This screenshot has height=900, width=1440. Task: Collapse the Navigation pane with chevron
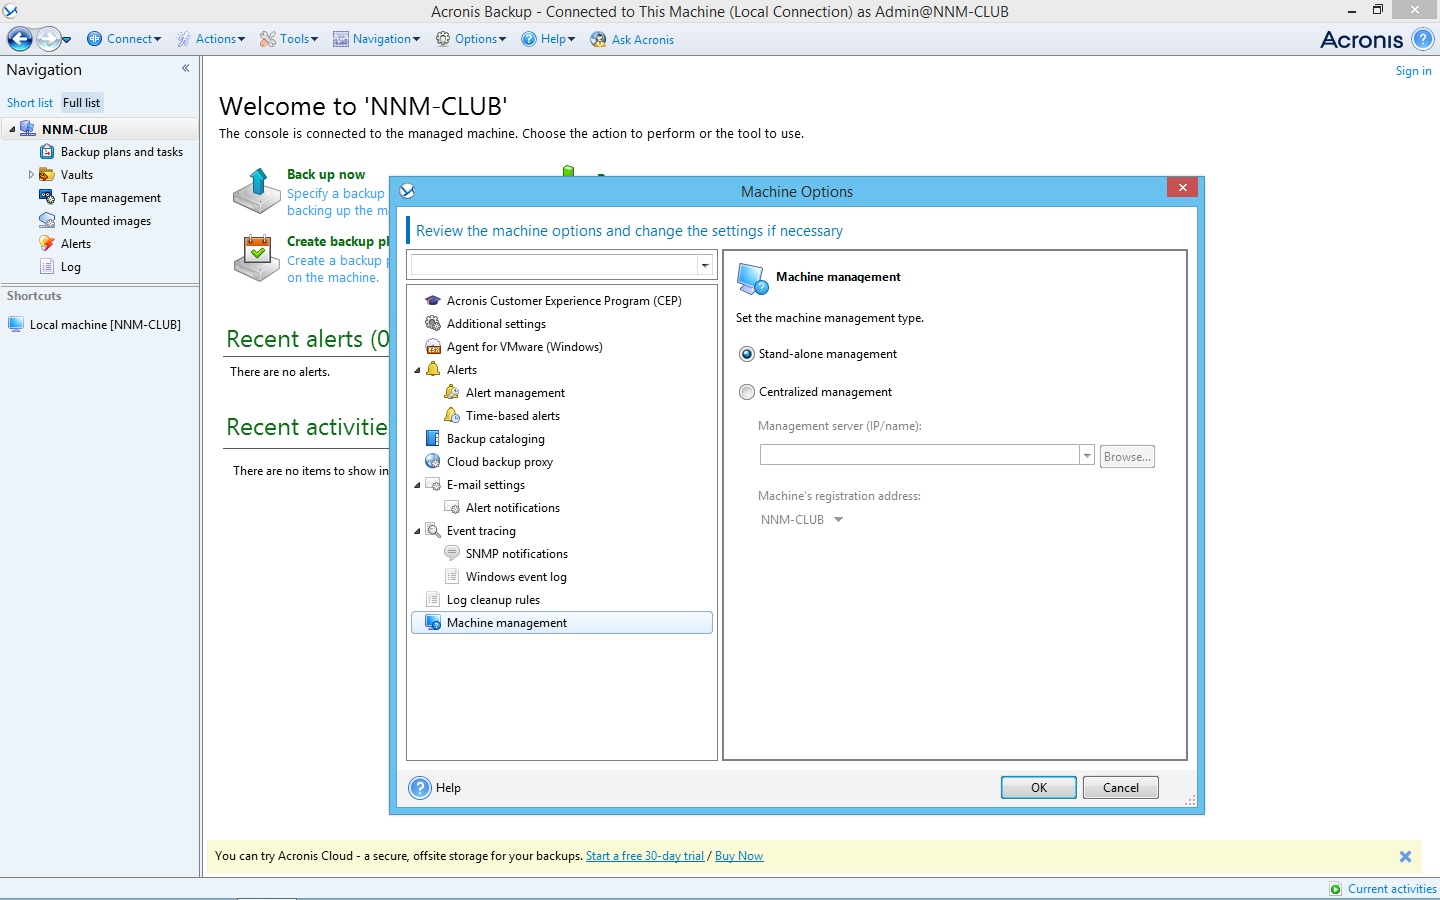click(185, 69)
